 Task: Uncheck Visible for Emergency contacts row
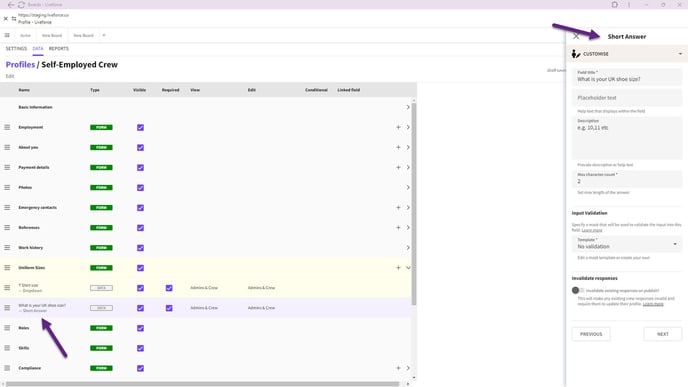pos(140,208)
